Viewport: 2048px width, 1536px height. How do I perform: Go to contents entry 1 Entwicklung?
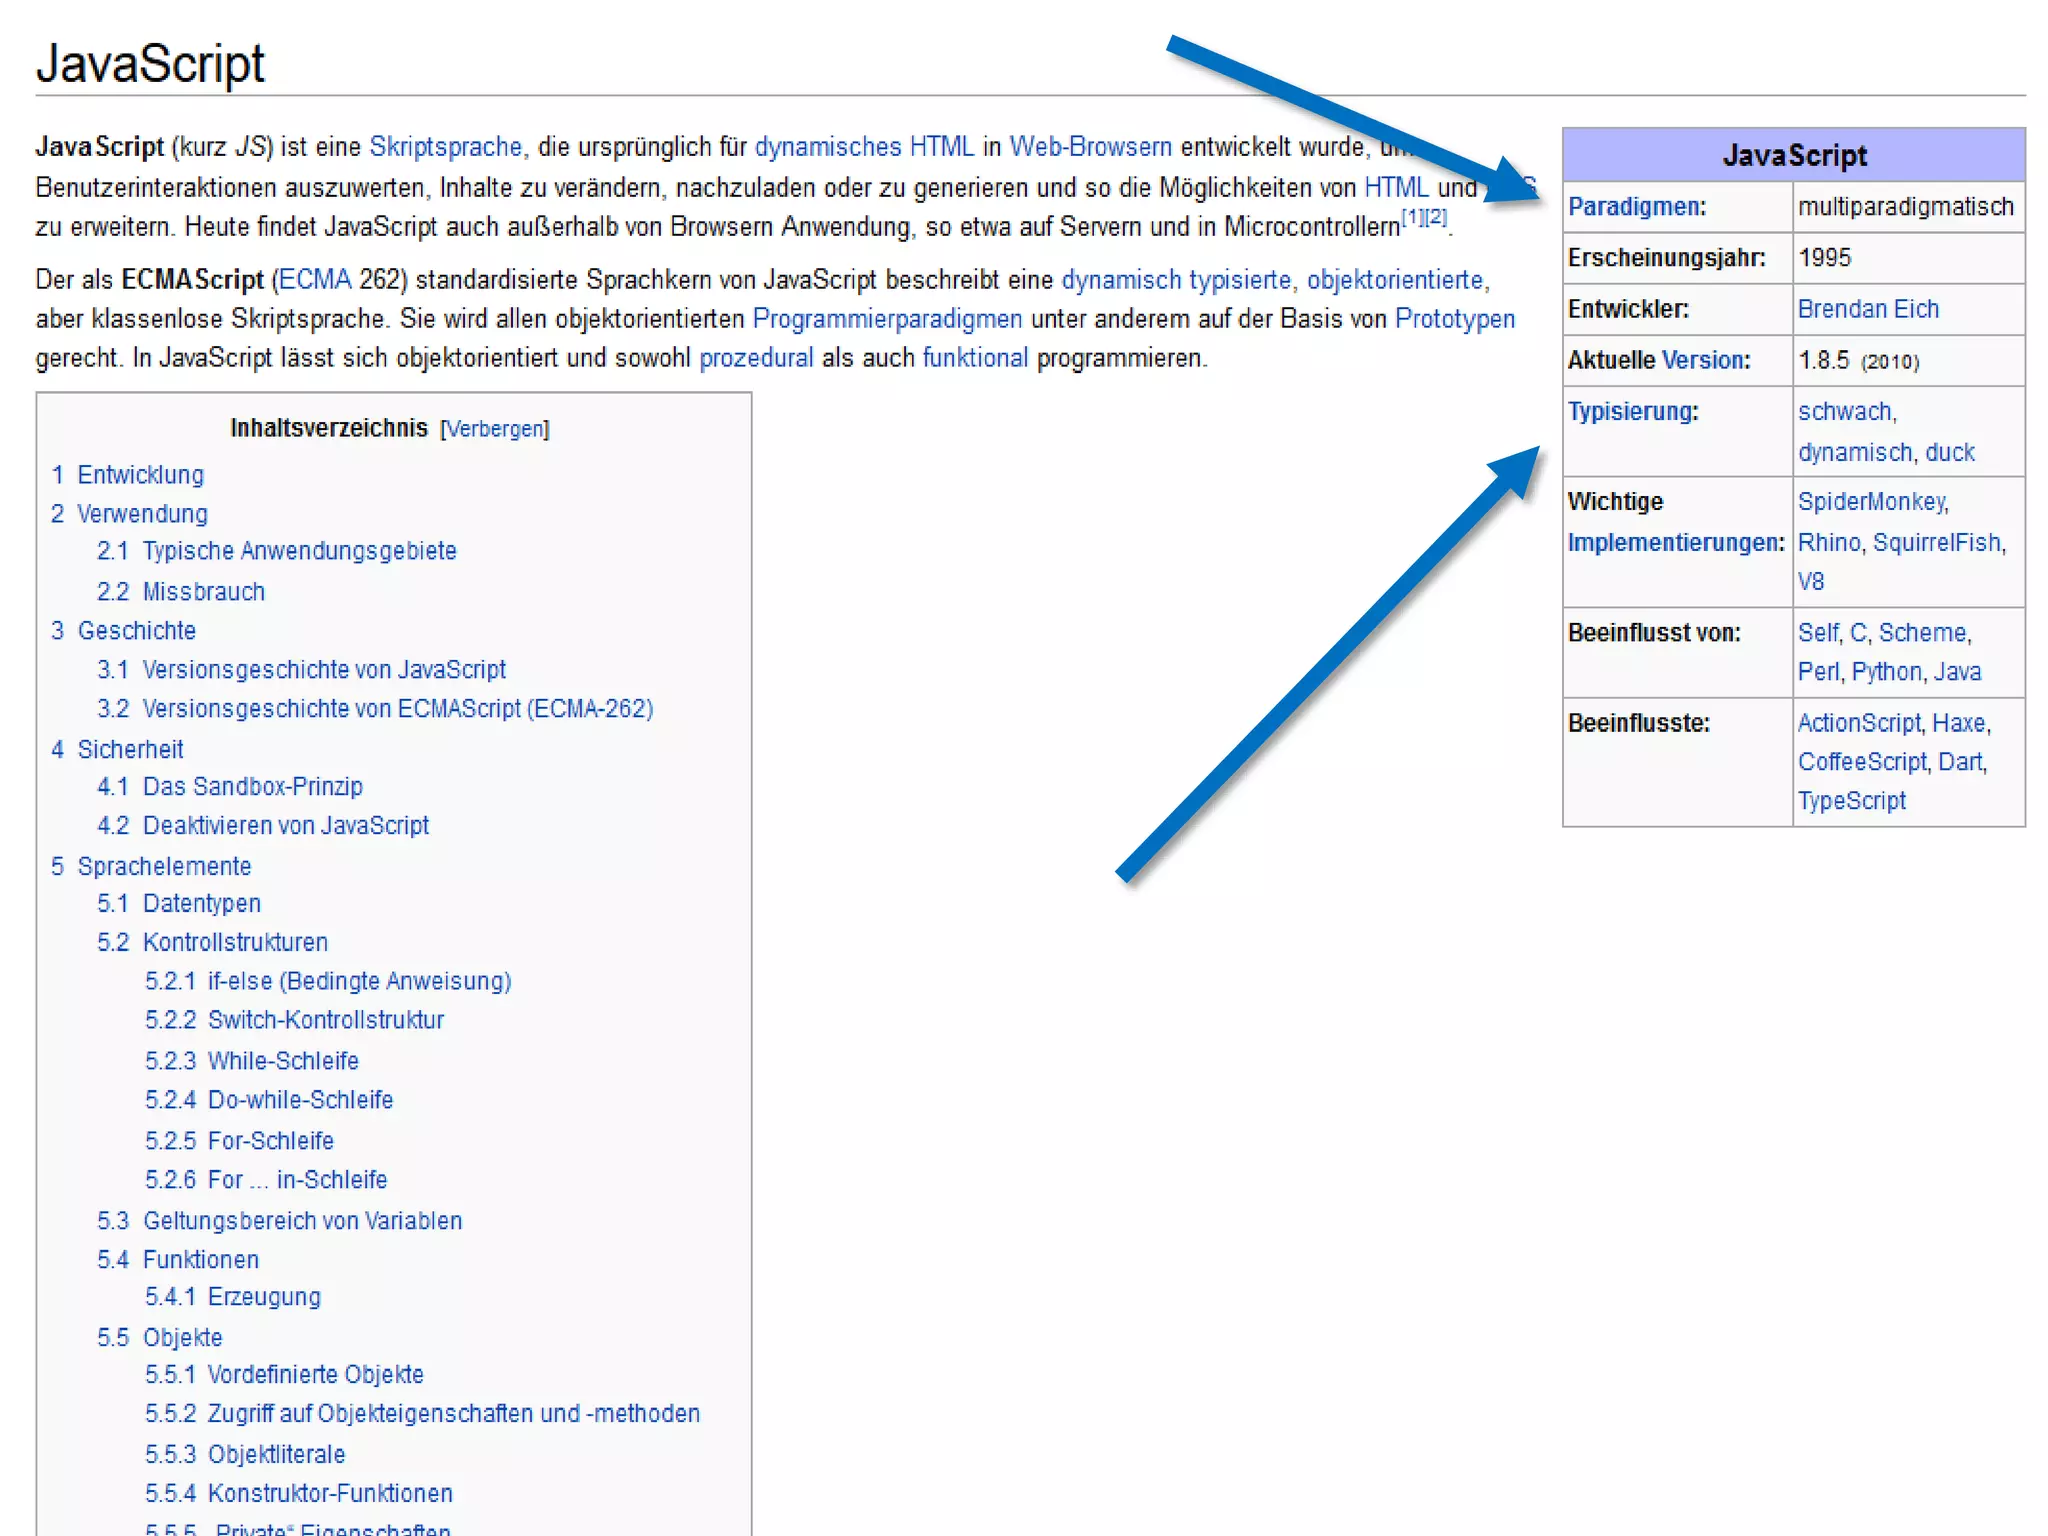click(140, 475)
